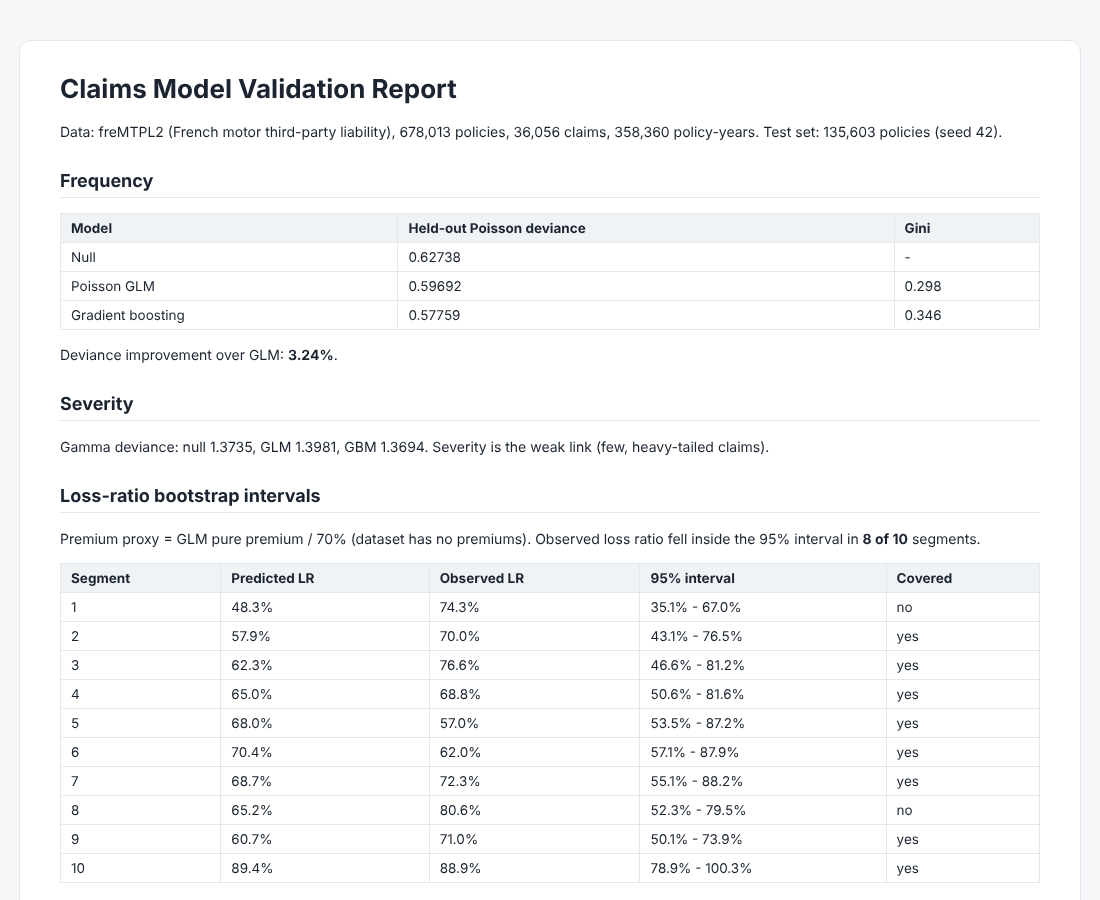Viewport: 1100px width, 900px height.
Task: Click the bold 3.24% improvement figure
Action: 311,355
